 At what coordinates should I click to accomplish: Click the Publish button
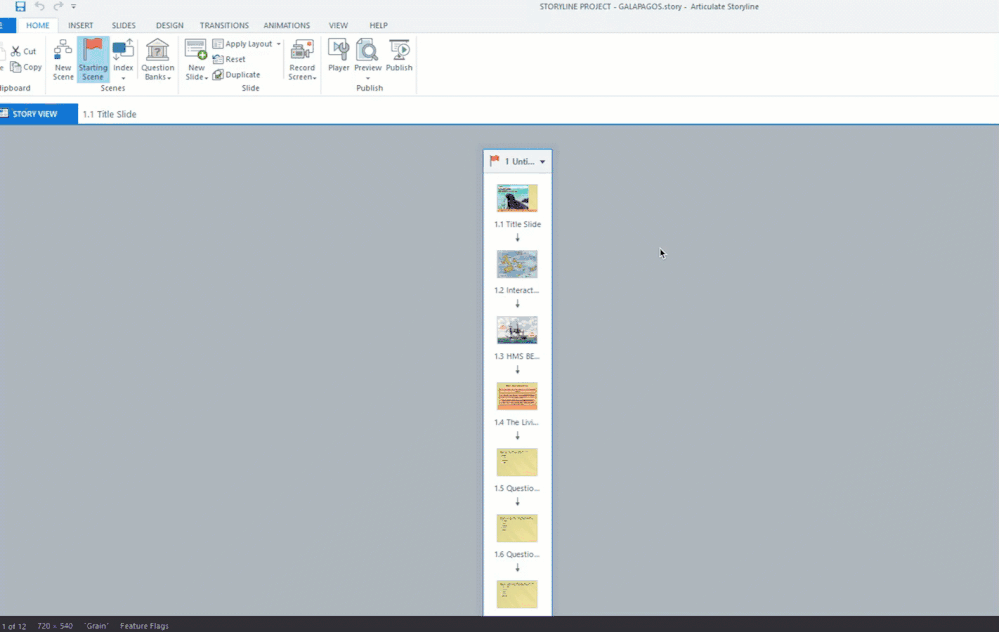tap(399, 56)
